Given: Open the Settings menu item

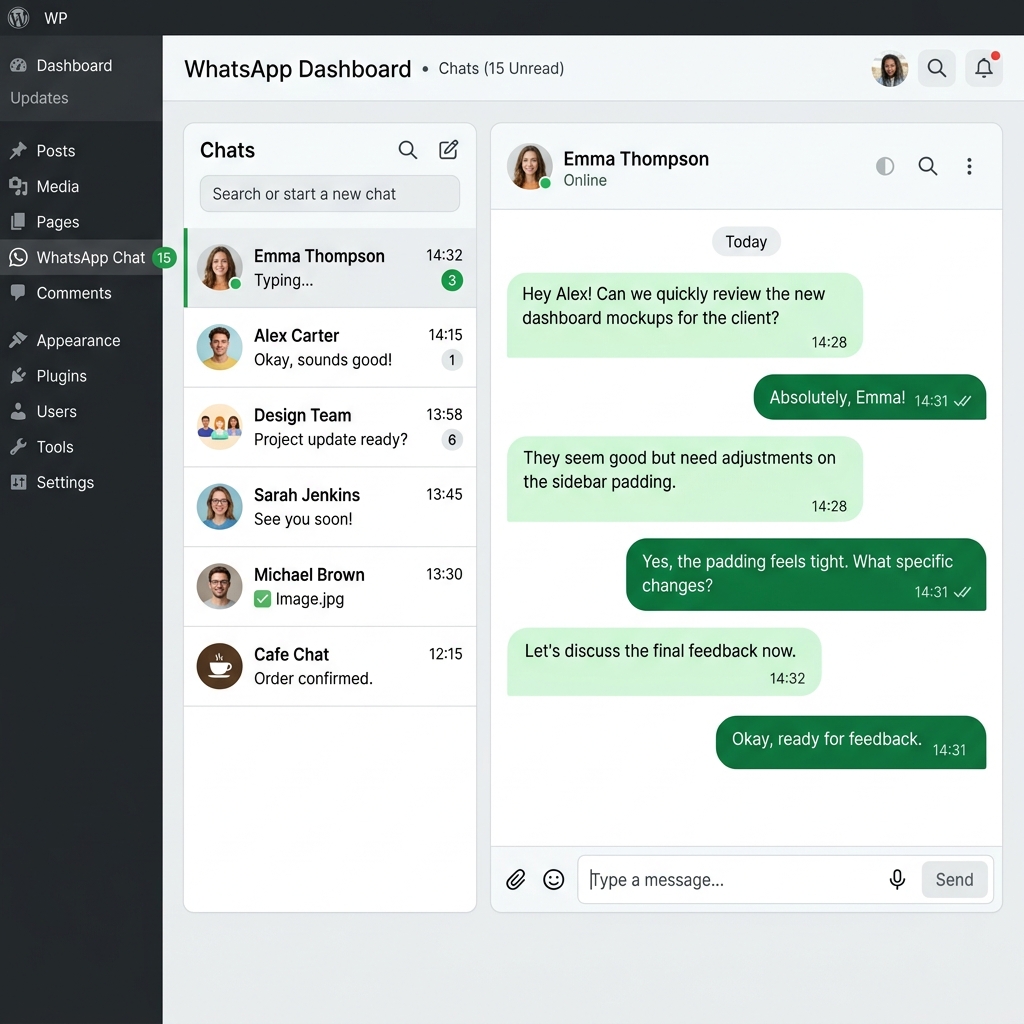Looking at the screenshot, I should (x=81, y=482).
